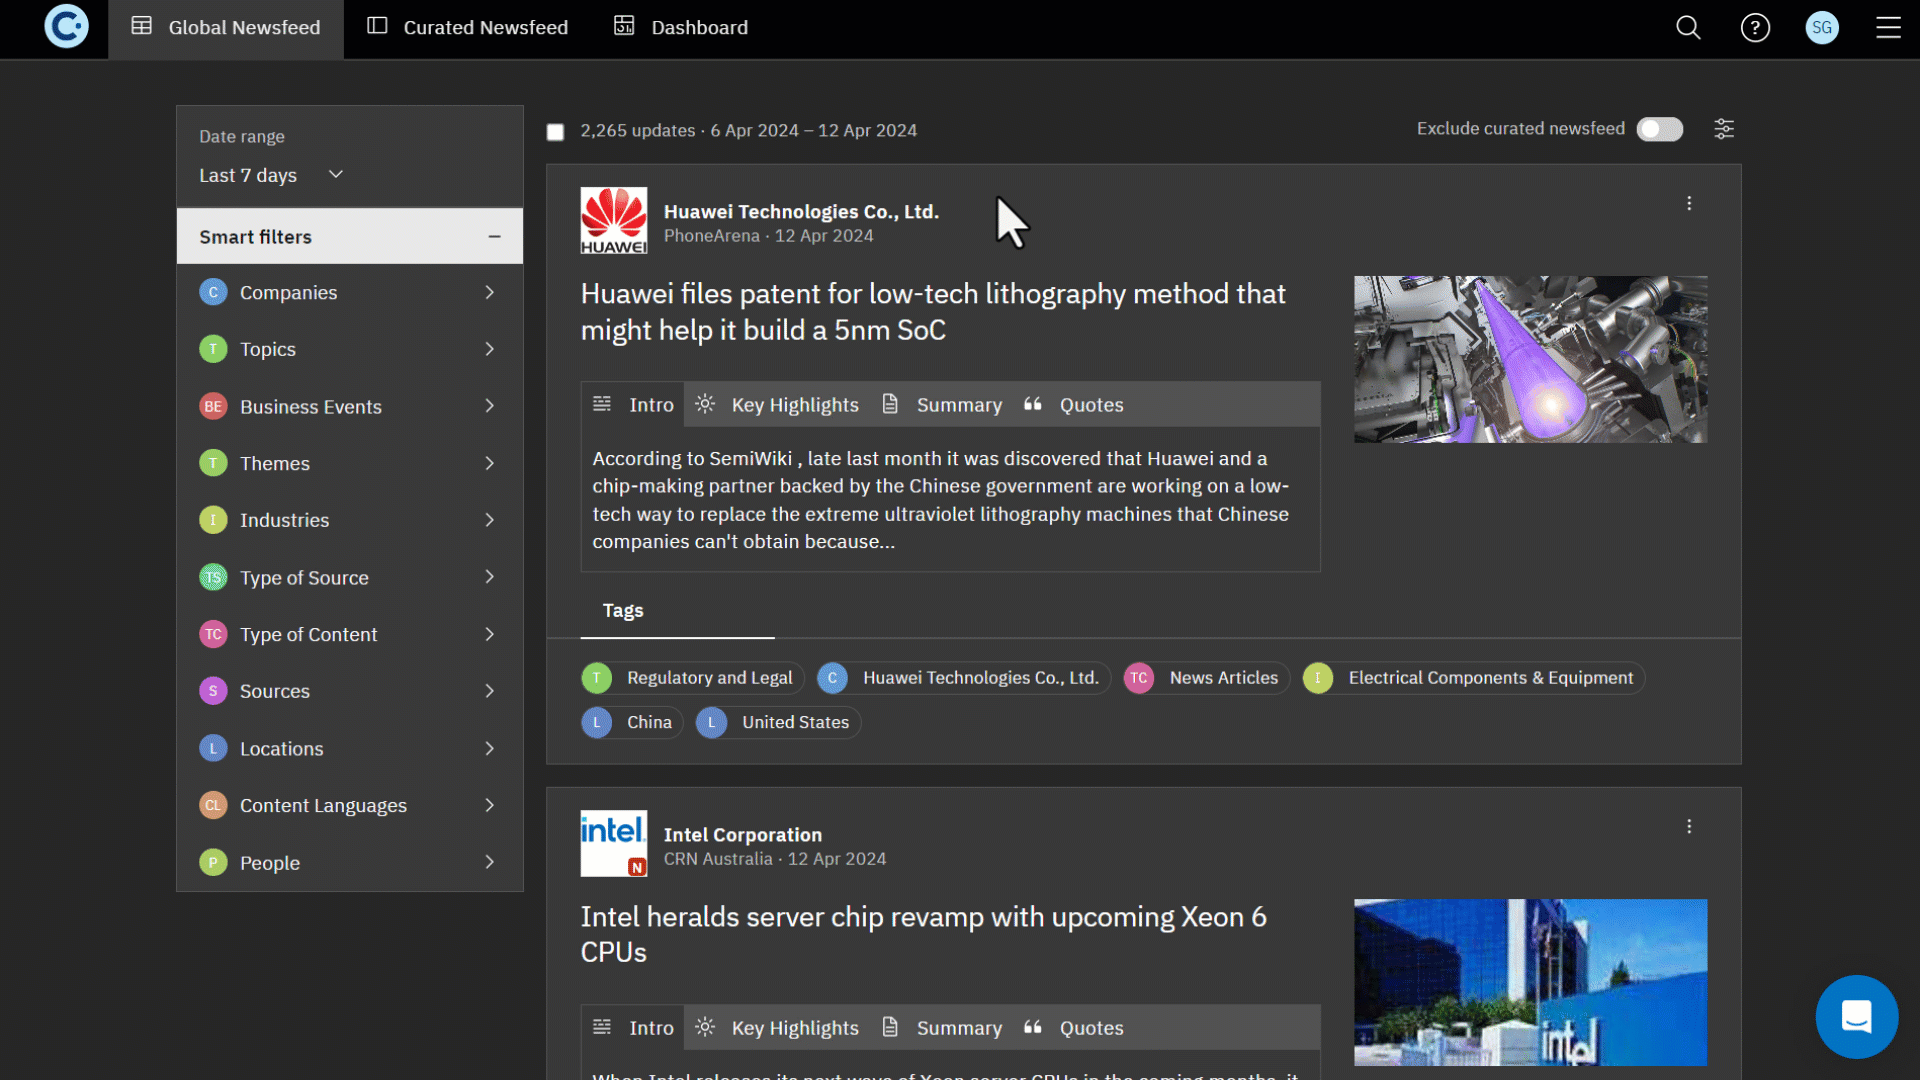Click the News Articles tag
1920x1080 pixels.
[x=1206, y=677]
